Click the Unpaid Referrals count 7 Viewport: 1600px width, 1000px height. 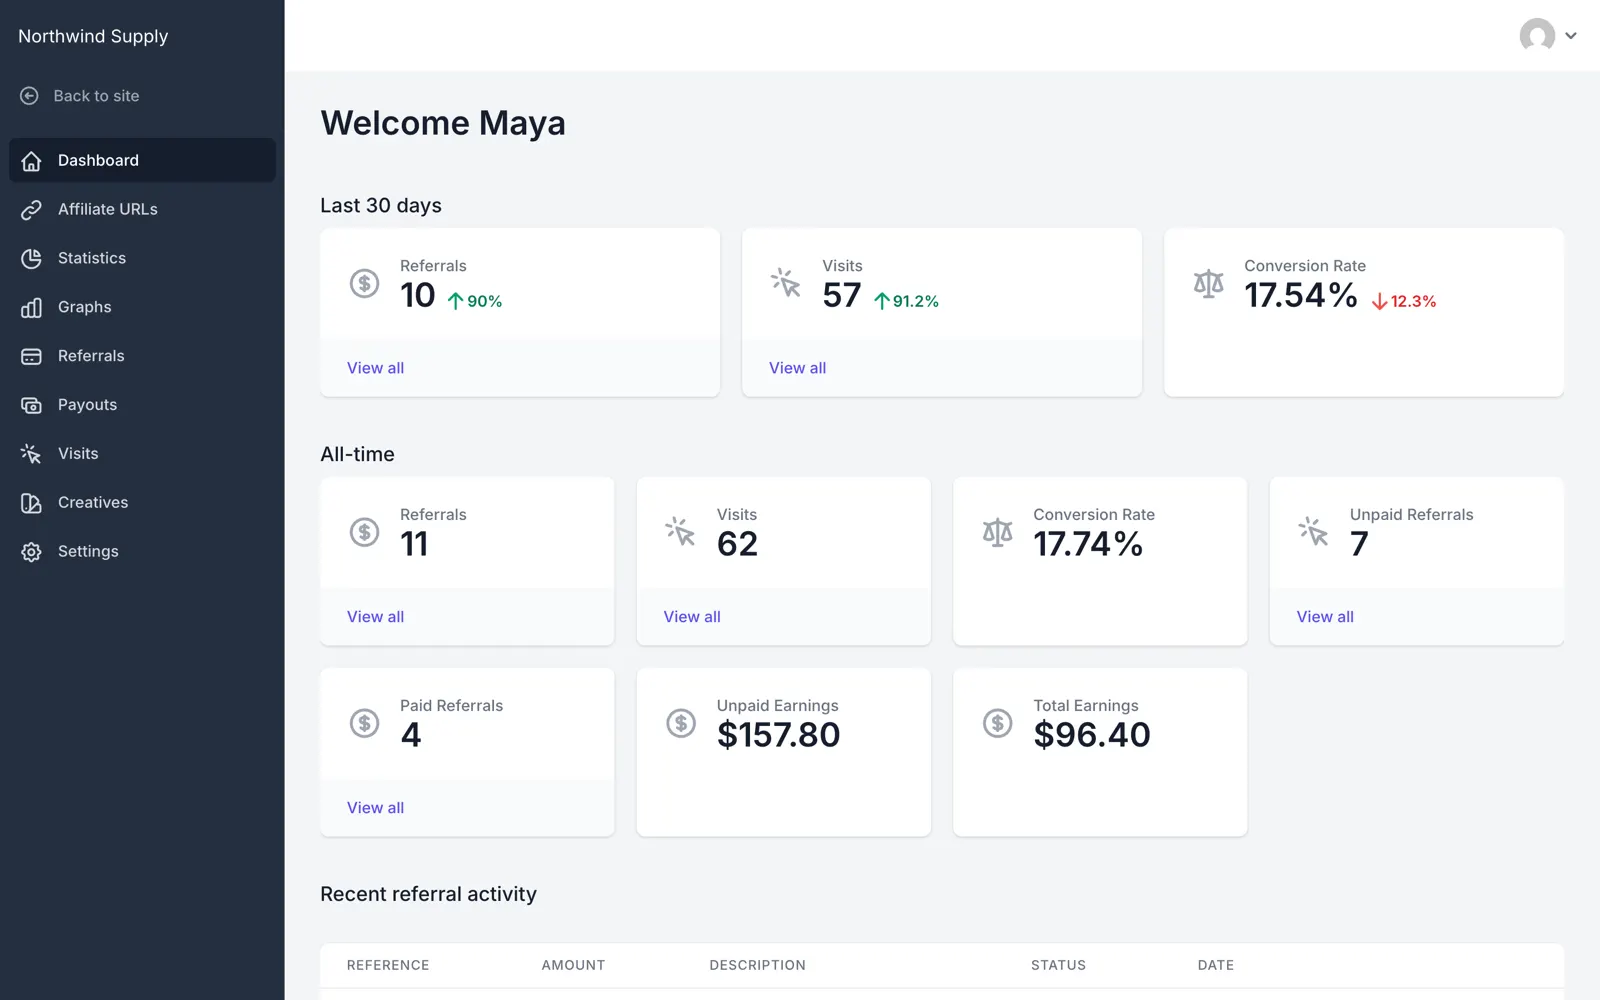[x=1359, y=544]
